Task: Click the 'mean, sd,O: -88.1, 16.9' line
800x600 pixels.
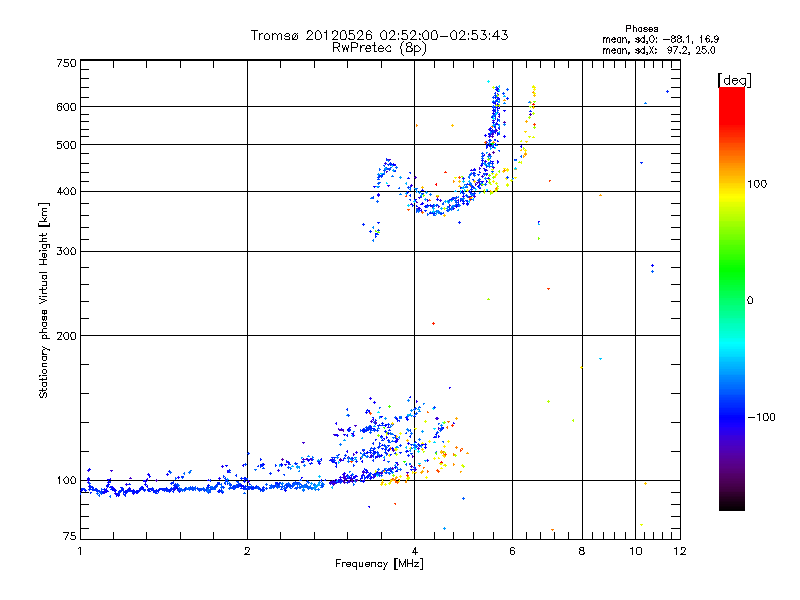Action: [660, 39]
